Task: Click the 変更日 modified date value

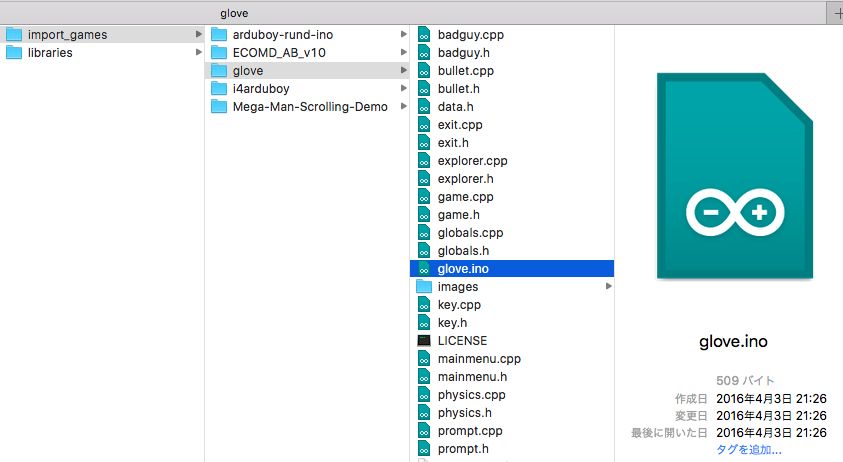Action: pos(771,416)
